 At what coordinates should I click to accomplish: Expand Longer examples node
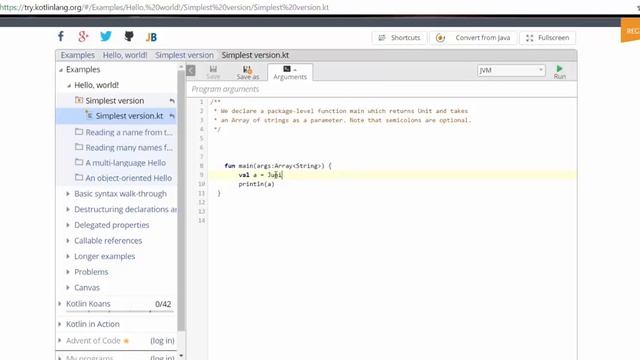tap(68, 256)
